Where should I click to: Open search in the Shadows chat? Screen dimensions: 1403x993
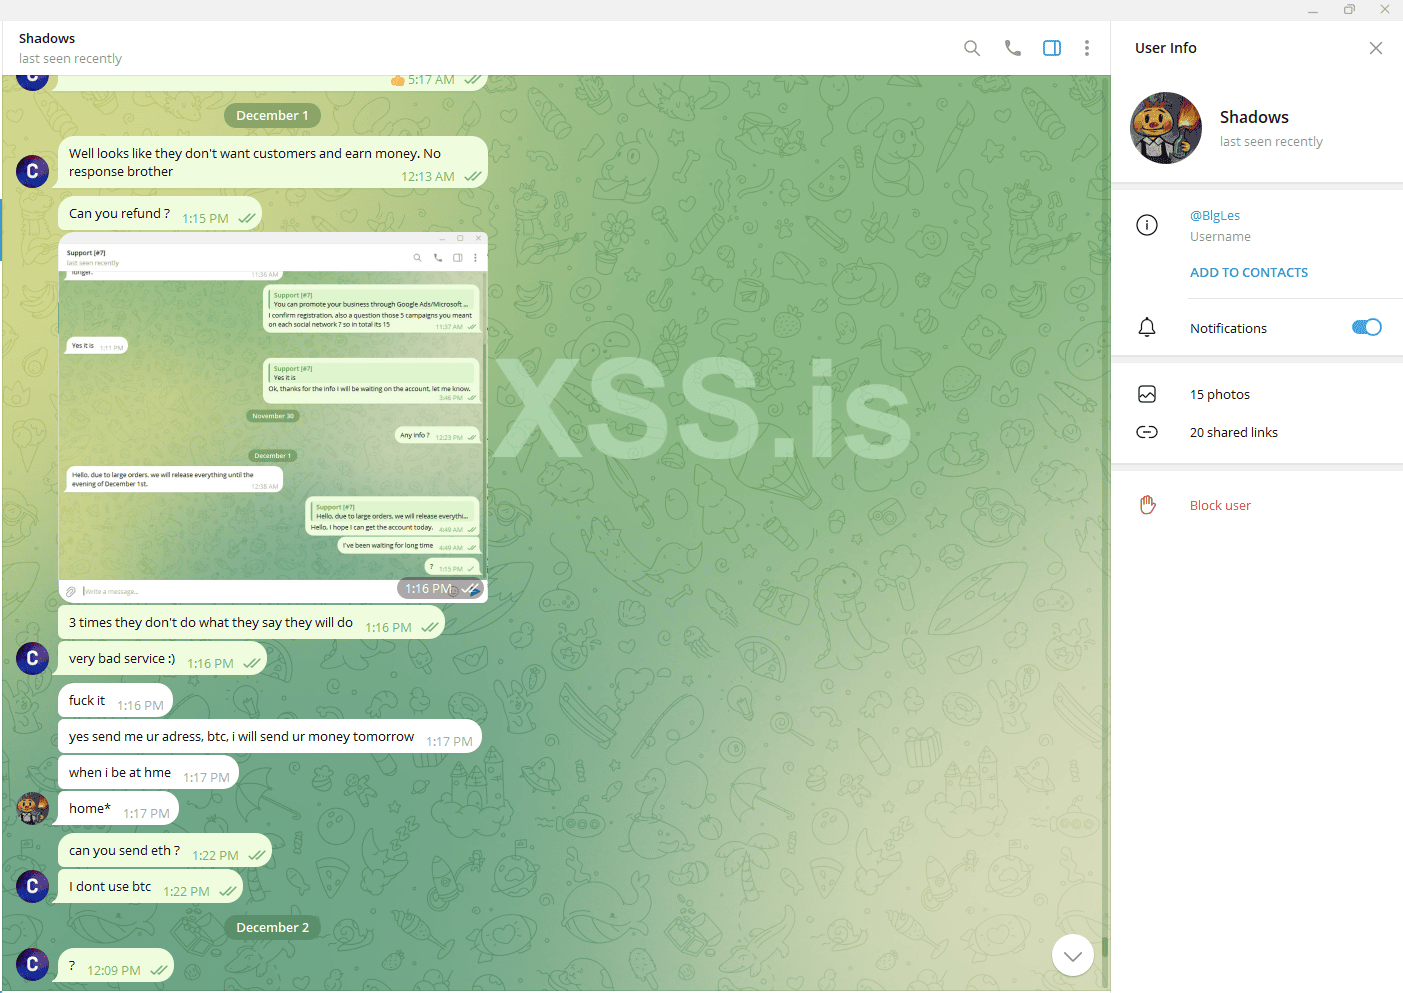971,48
